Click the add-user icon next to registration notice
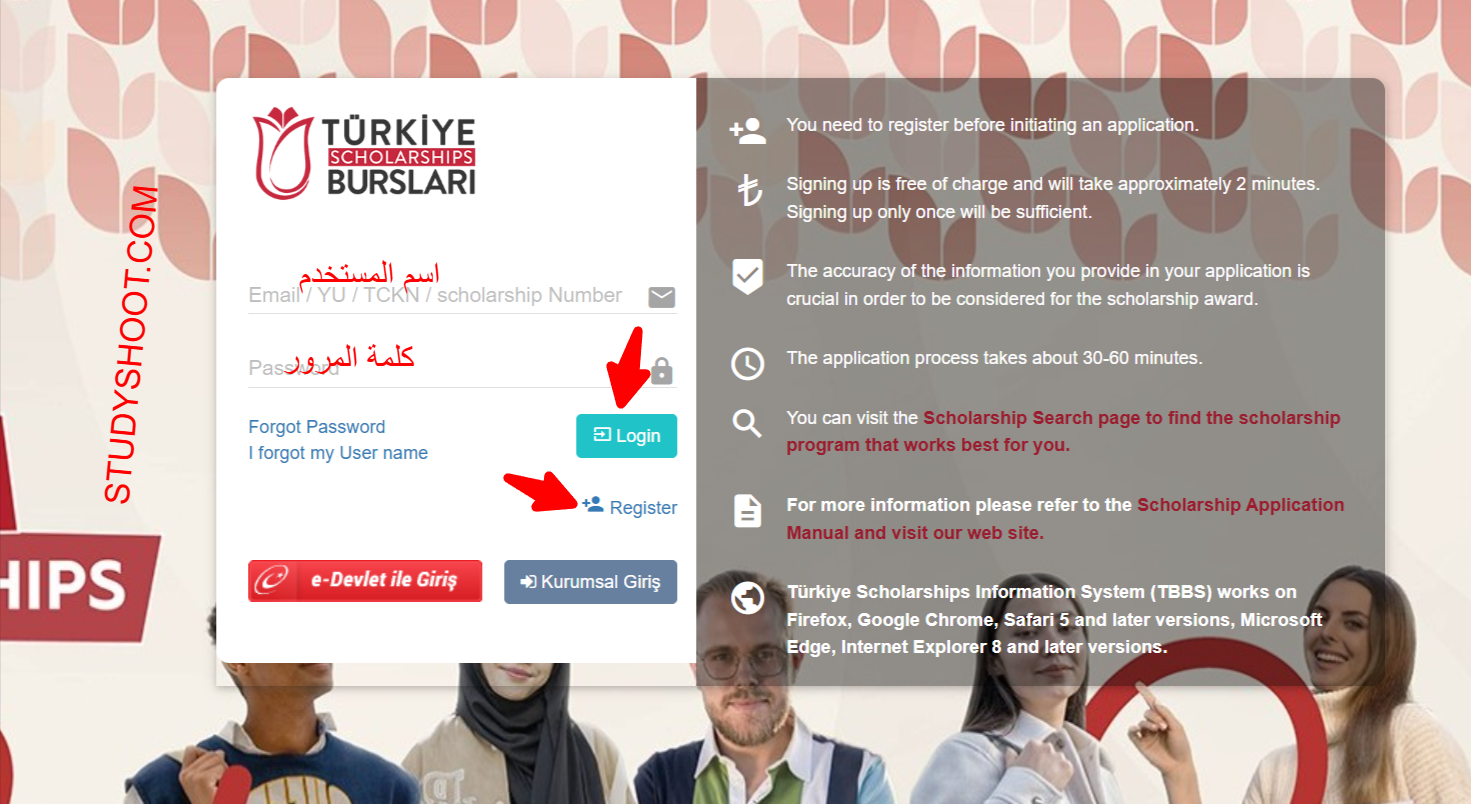This screenshot has width=1471, height=804. point(747,131)
